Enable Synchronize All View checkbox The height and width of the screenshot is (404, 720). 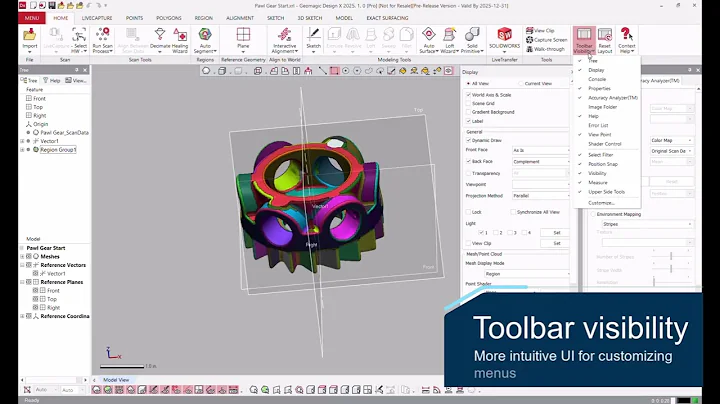513,212
